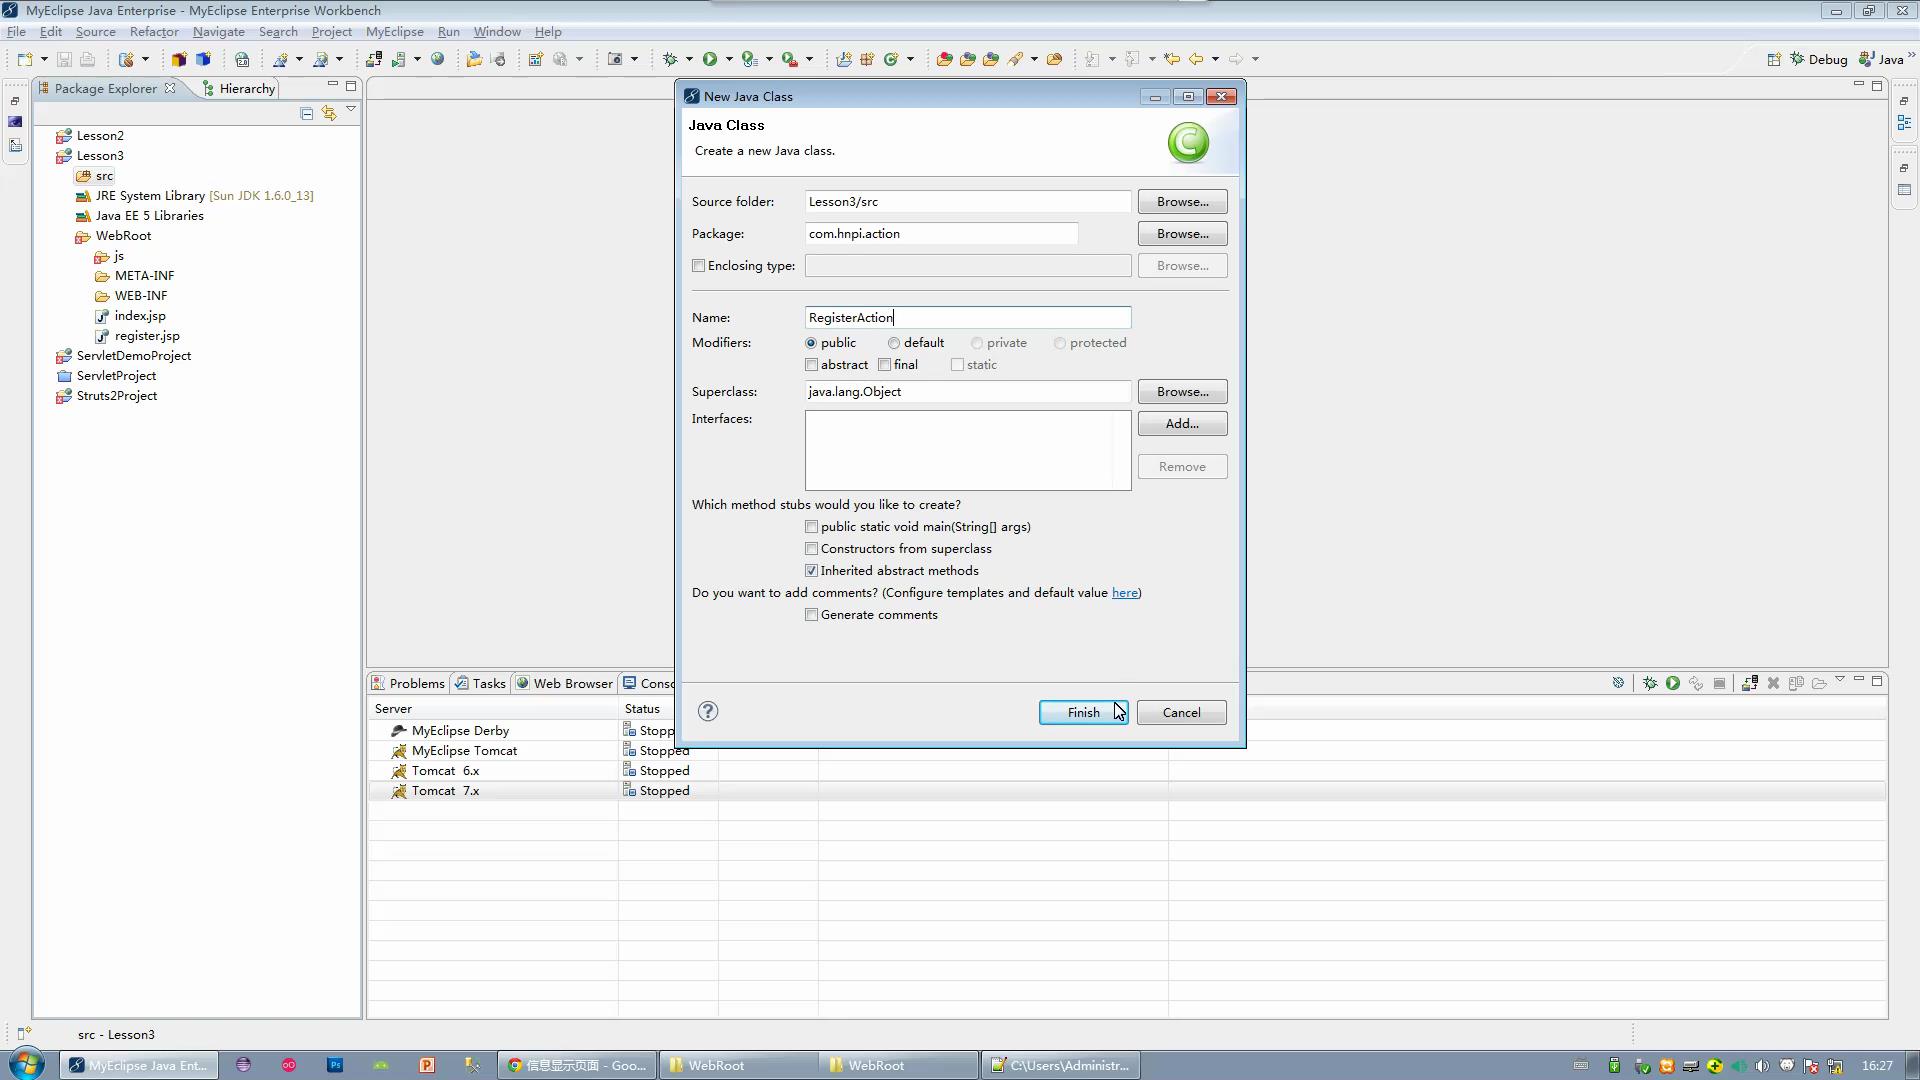Click the Open Perspective icon beside Debug
1920x1080 pixels.
[1774, 59]
